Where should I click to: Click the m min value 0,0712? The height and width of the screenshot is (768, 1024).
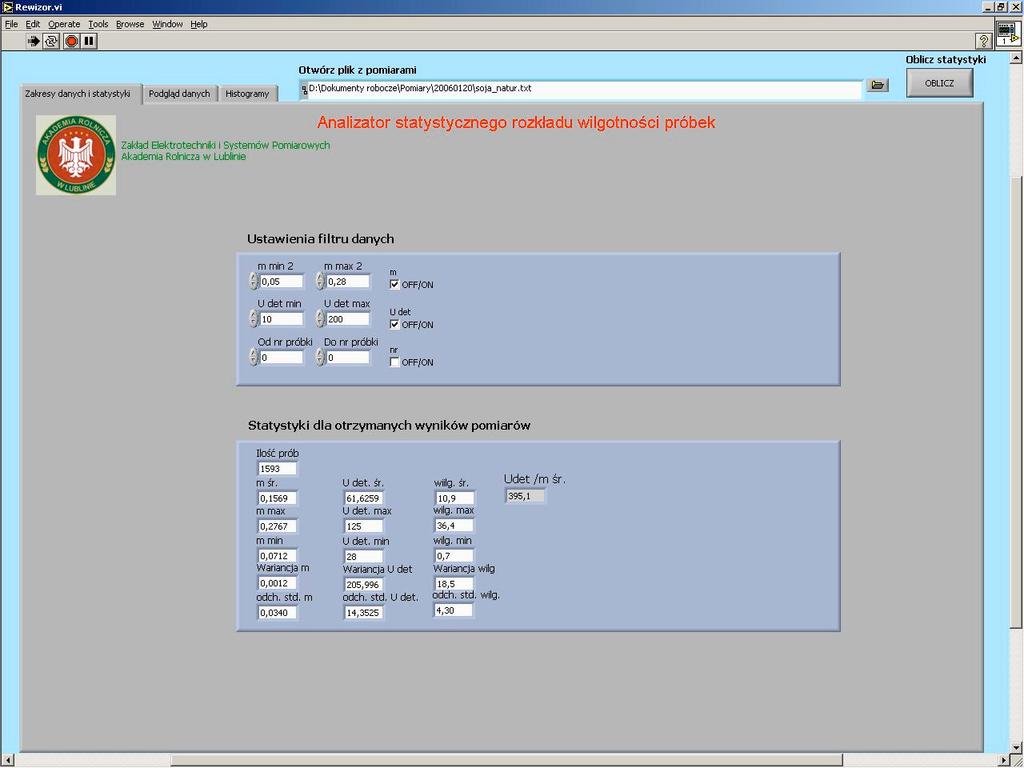[278, 556]
